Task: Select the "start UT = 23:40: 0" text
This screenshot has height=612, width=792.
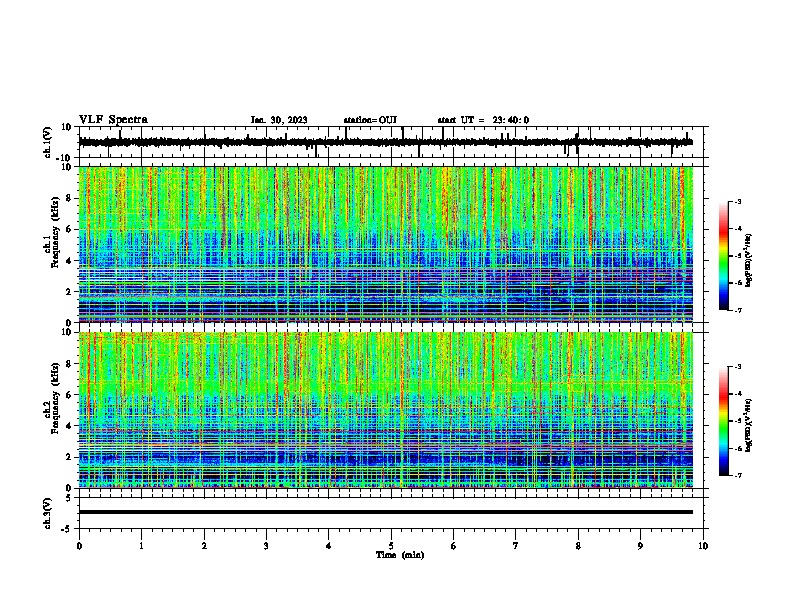Action: (x=483, y=120)
